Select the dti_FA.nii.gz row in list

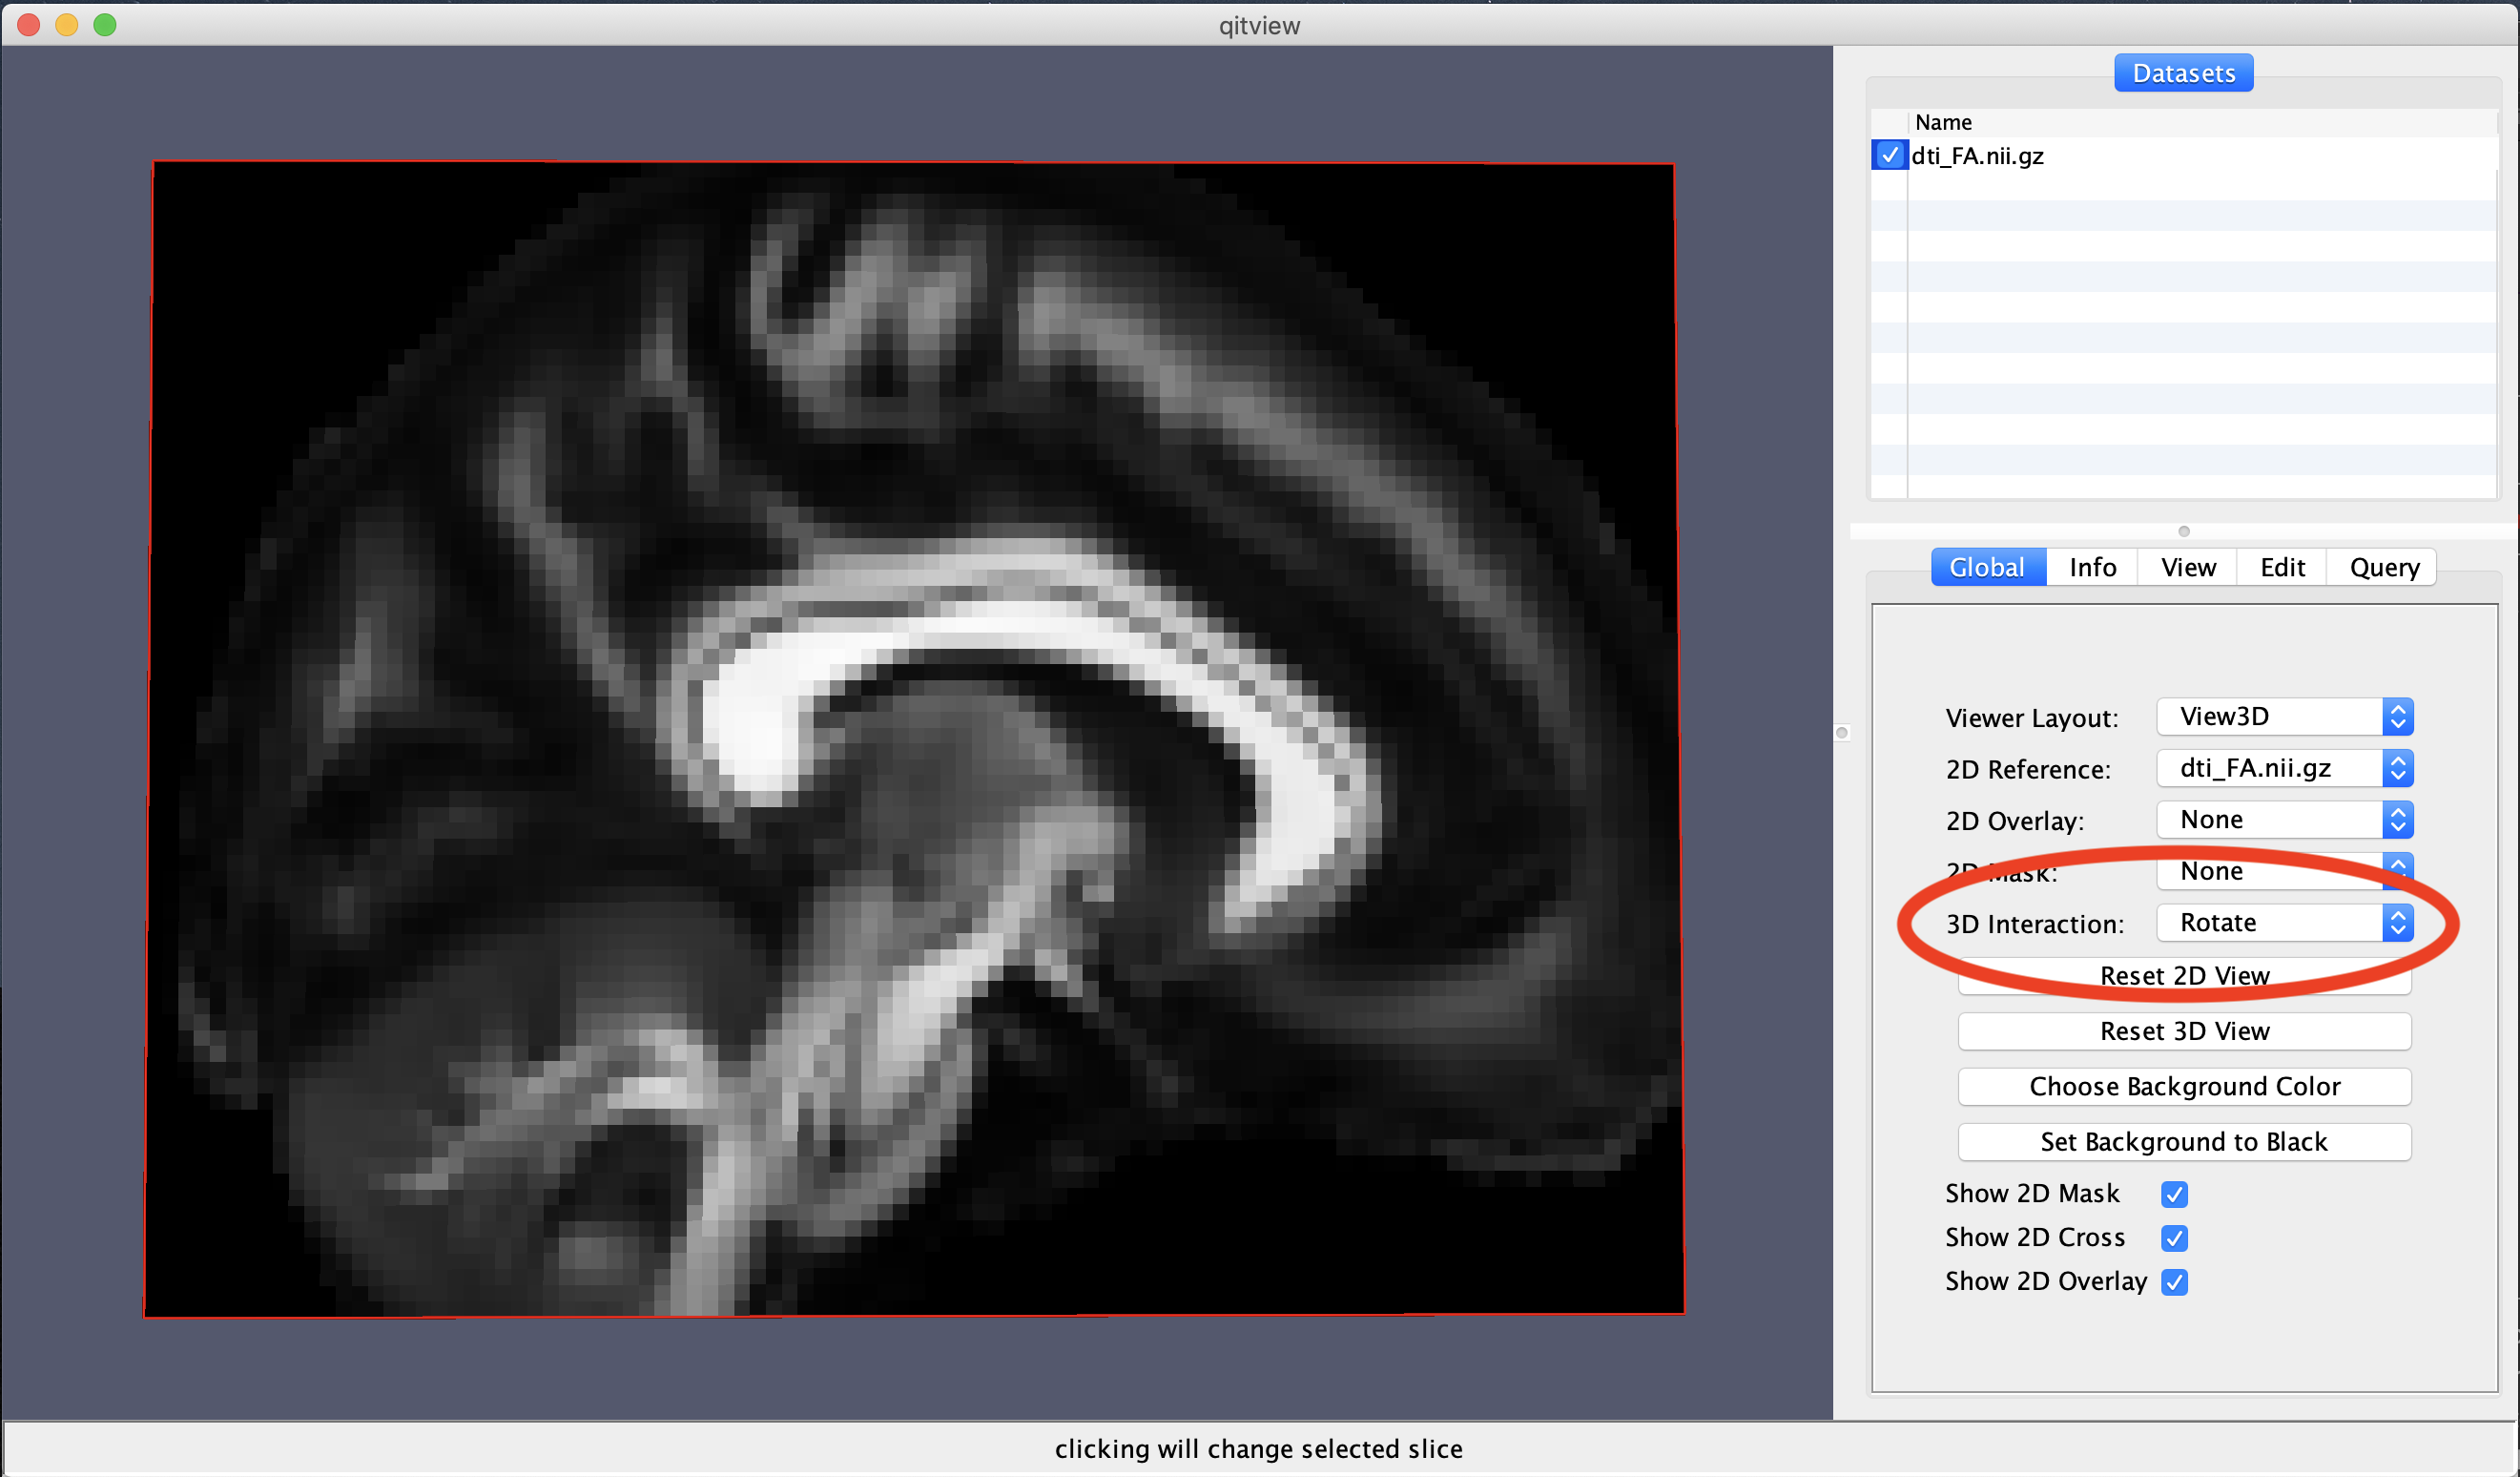click(1977, 156)
